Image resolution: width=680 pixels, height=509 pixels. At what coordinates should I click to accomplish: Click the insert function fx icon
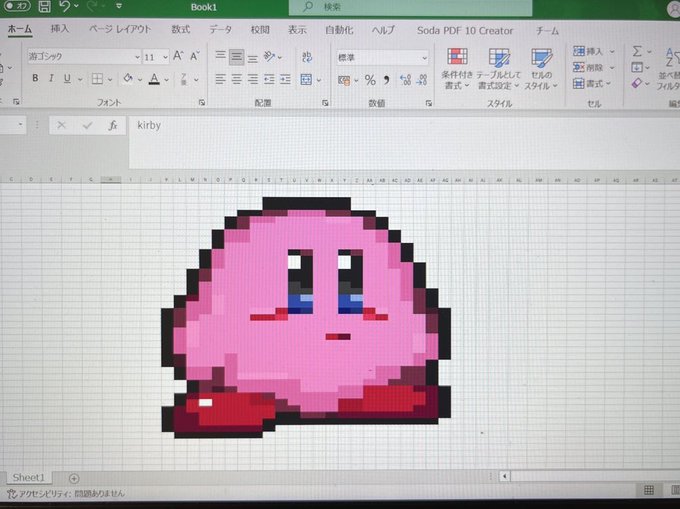pos(113,125)
